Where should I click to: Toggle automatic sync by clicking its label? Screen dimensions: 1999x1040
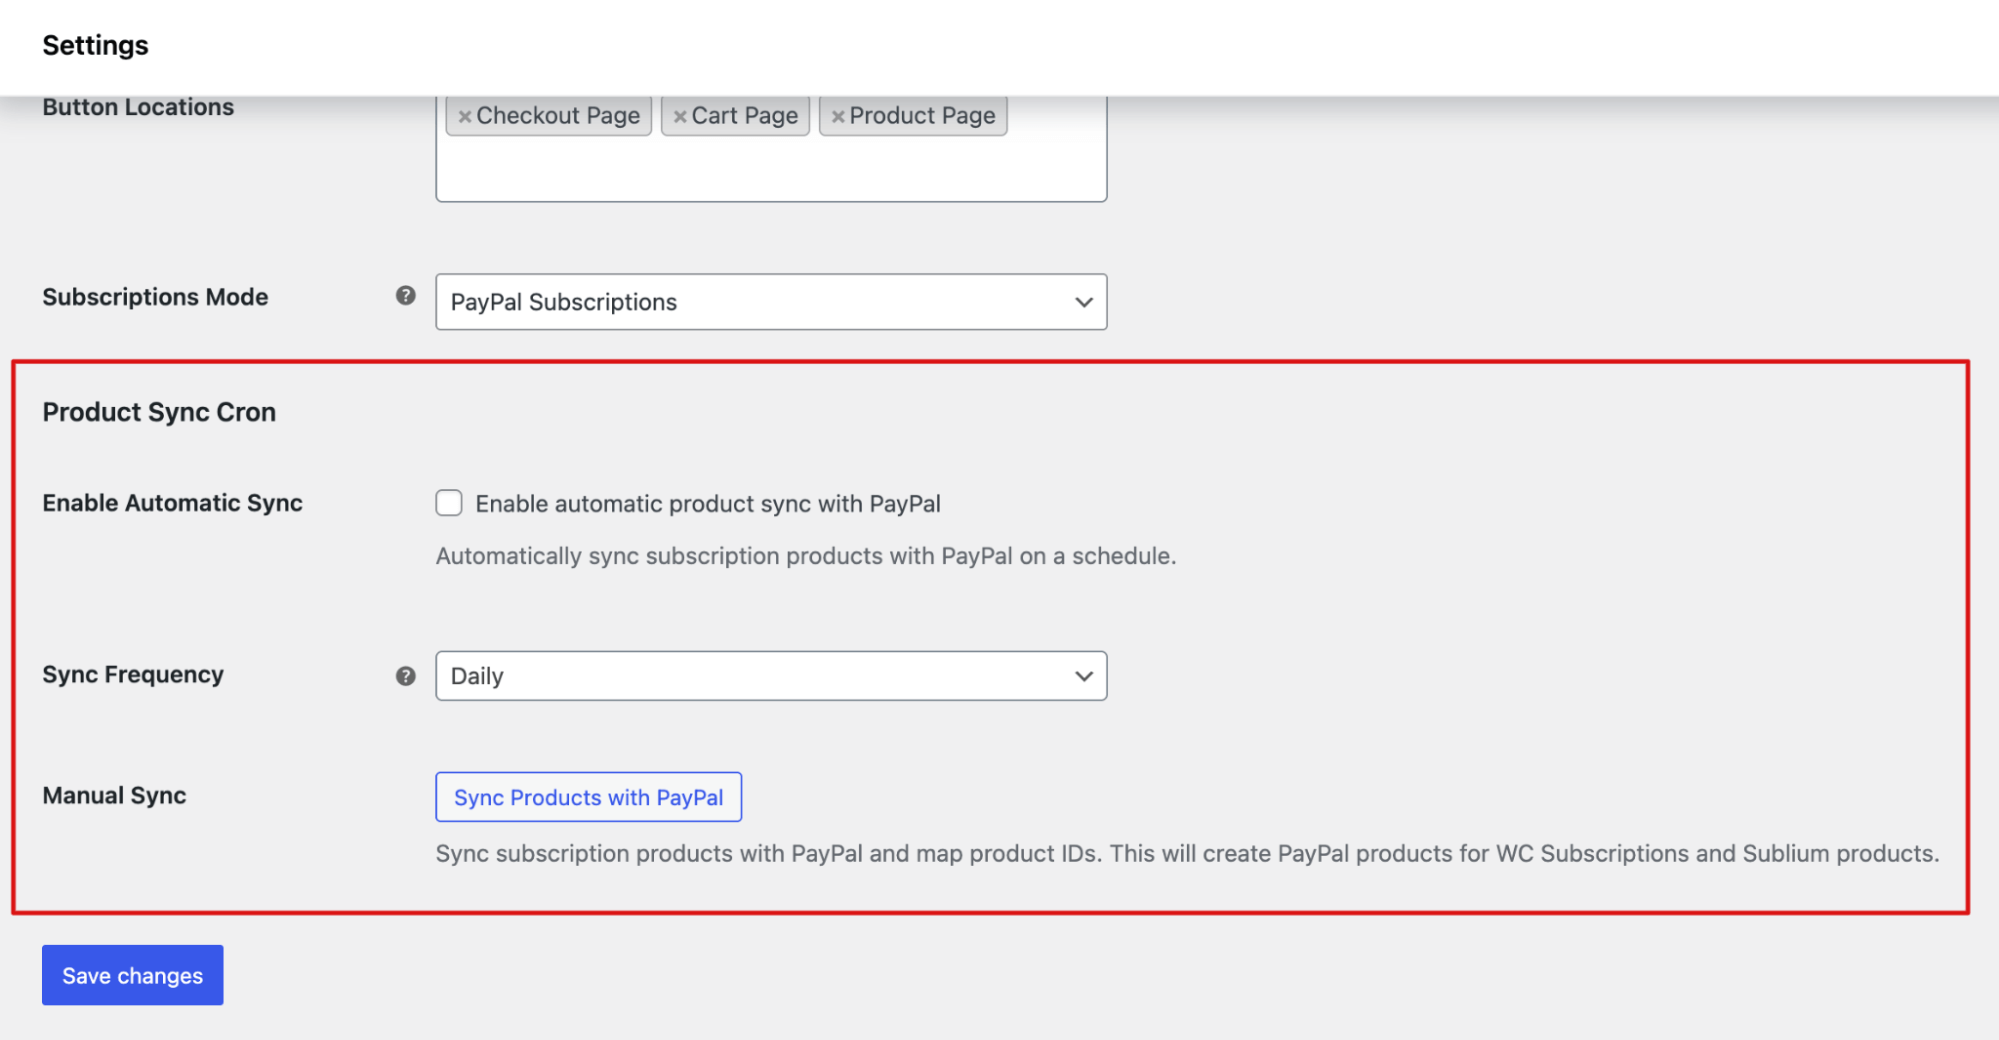[x=707, y=503]
